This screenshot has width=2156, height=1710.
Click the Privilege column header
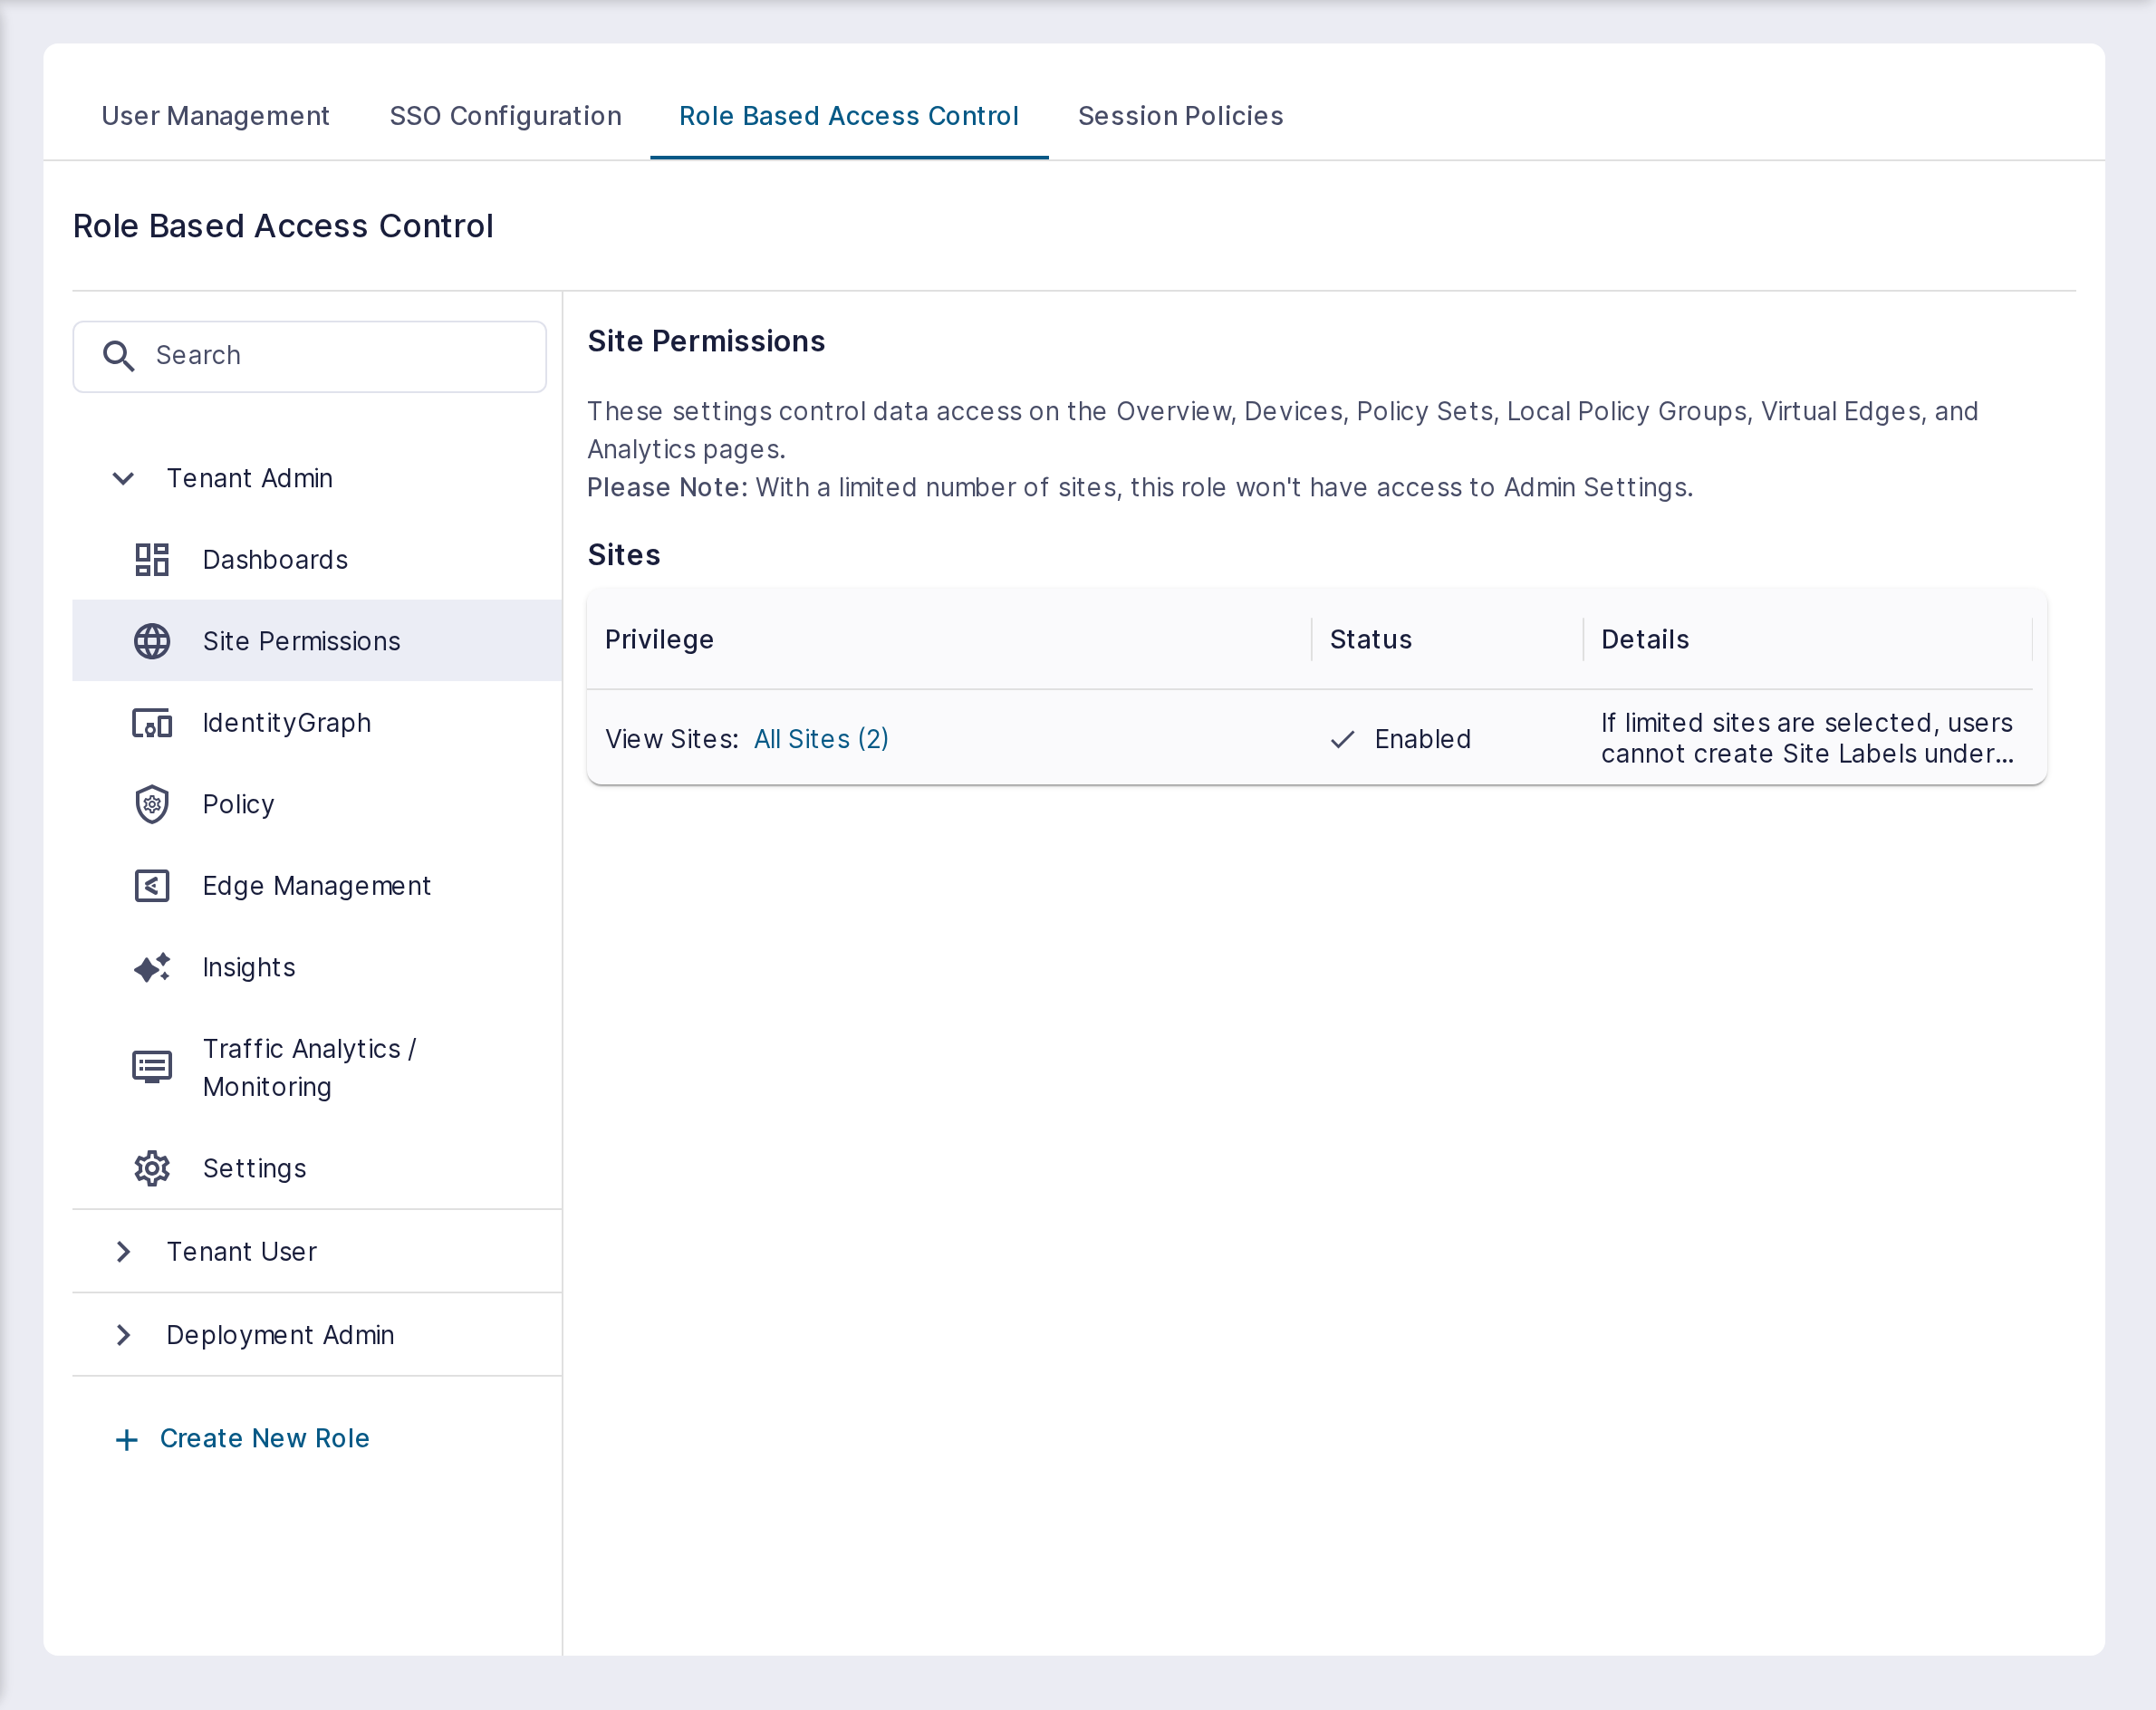(659, 639)
